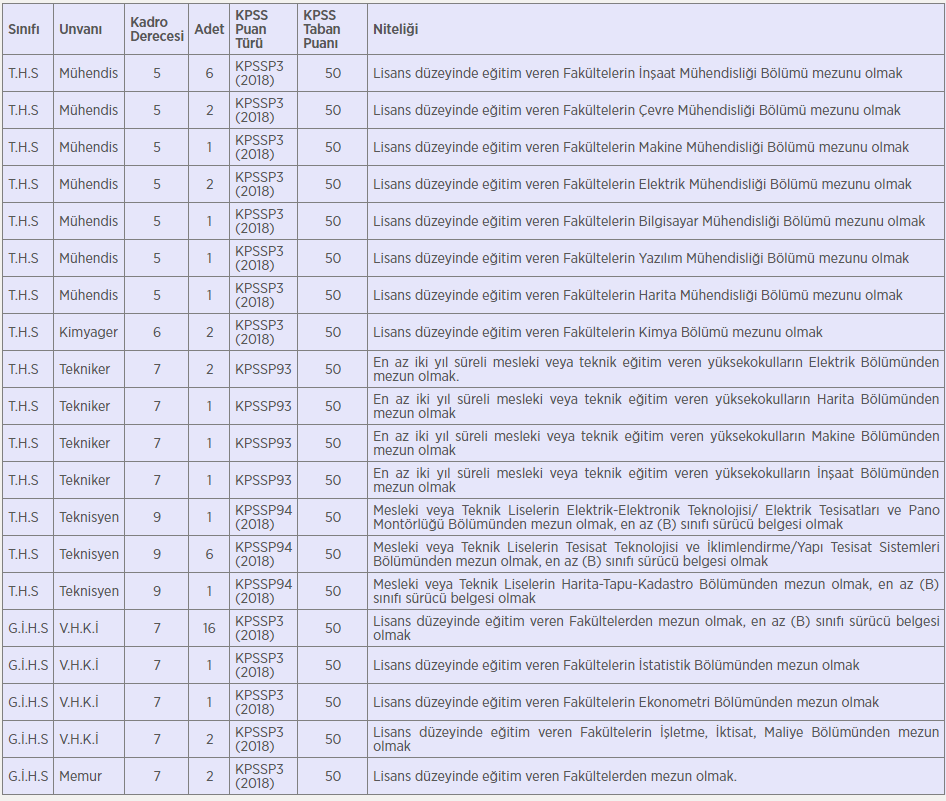The image size is (946, 801).
Task: Click the "Memur" title cell
Action: 80,776
